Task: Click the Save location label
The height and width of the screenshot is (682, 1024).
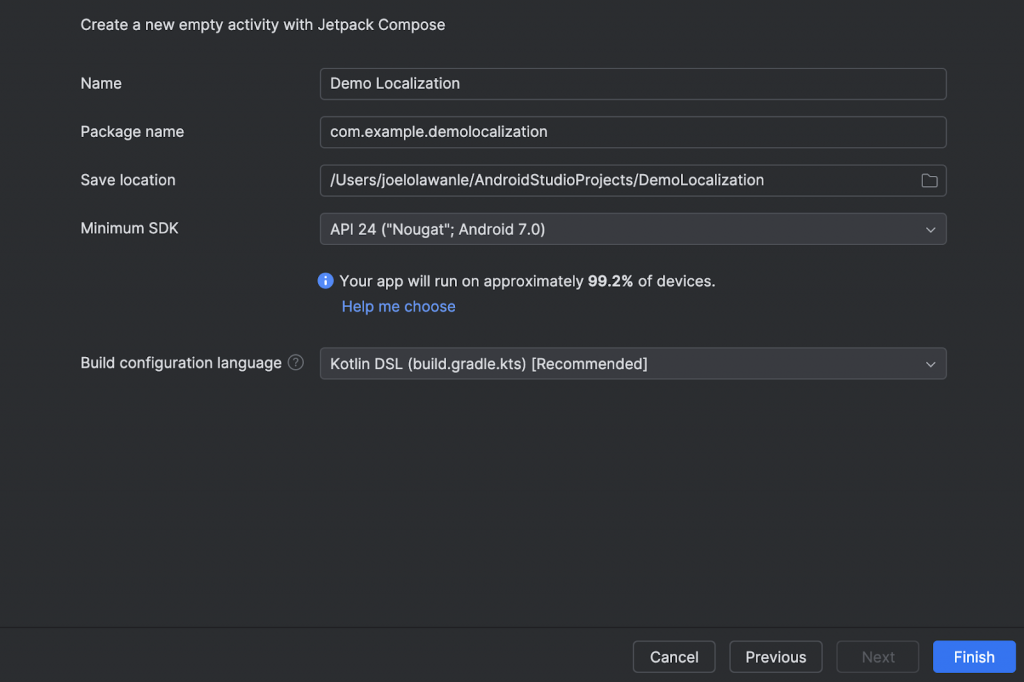Action: [x=128, y=181]
